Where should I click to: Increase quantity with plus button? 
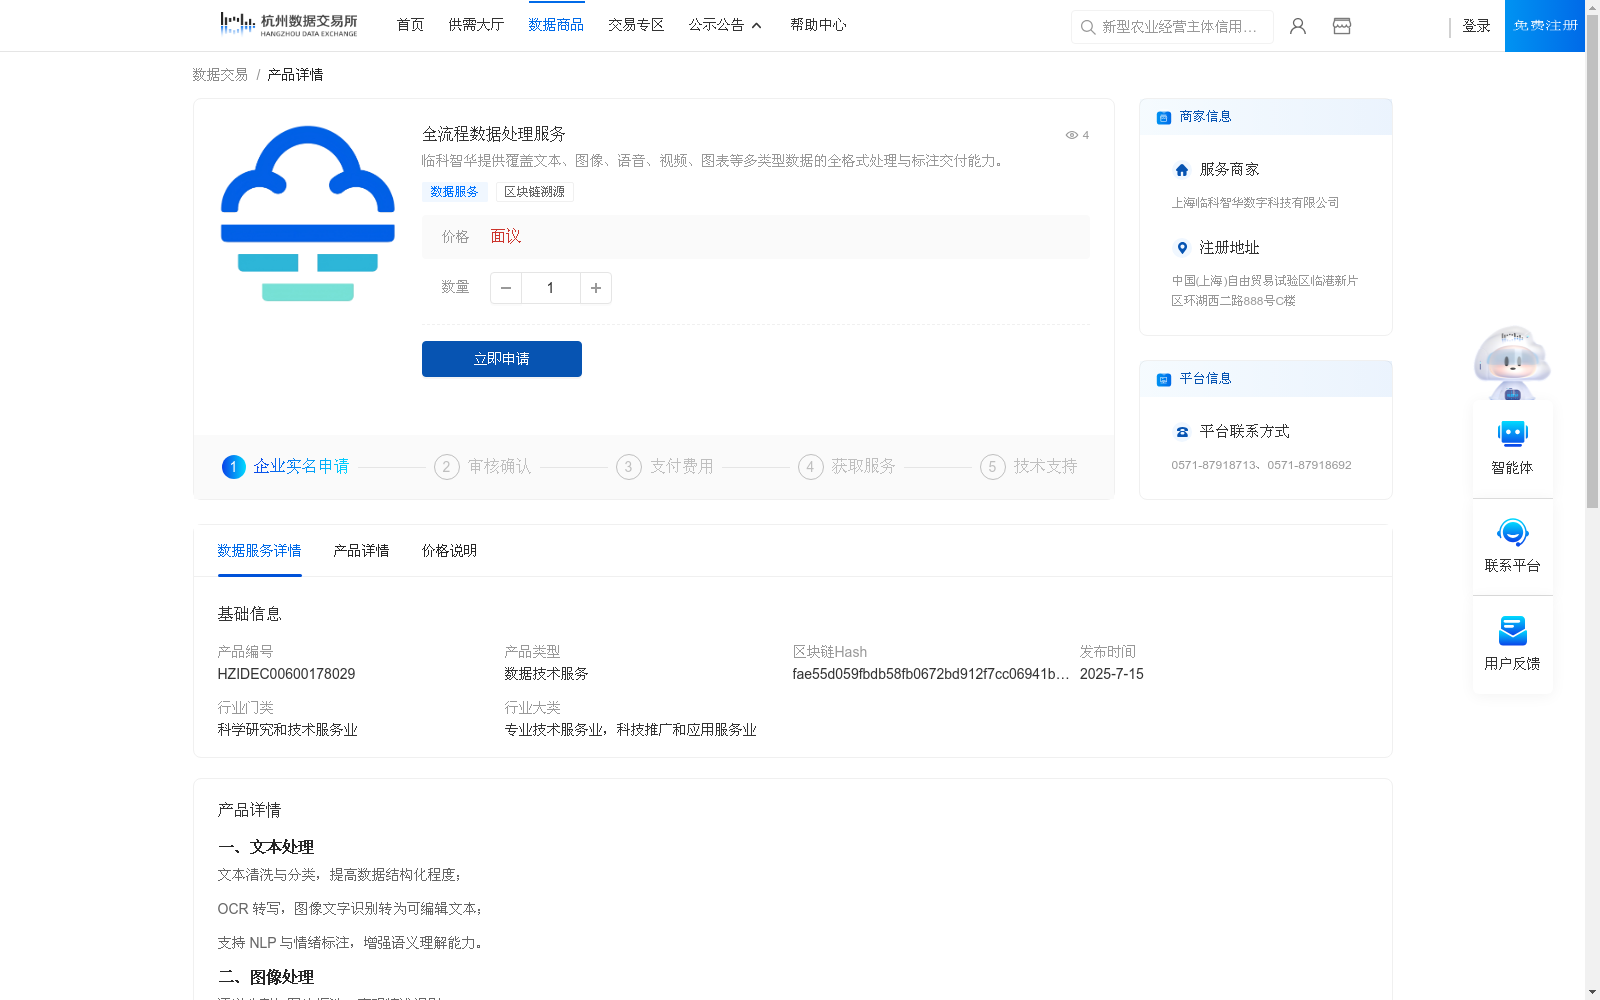tap(596, 288)
